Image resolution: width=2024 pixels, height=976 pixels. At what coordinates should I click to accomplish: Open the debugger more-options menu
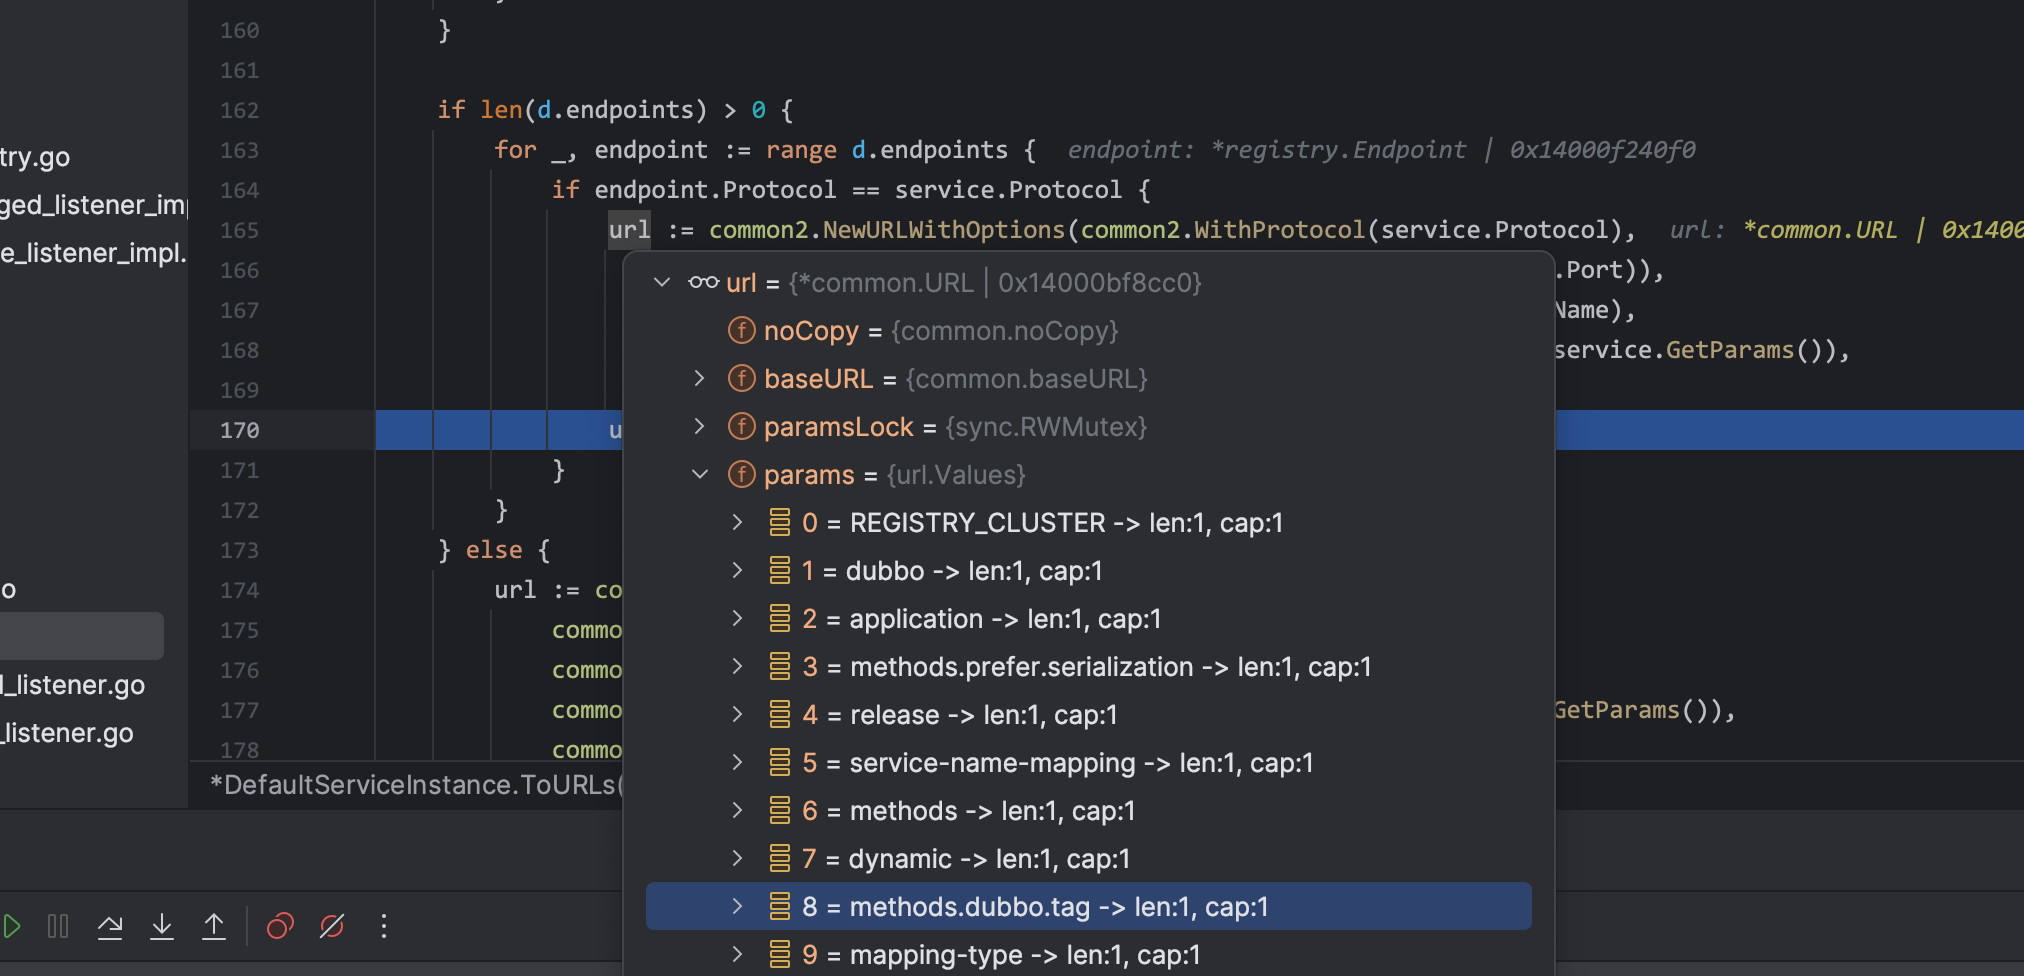[383, 926]
